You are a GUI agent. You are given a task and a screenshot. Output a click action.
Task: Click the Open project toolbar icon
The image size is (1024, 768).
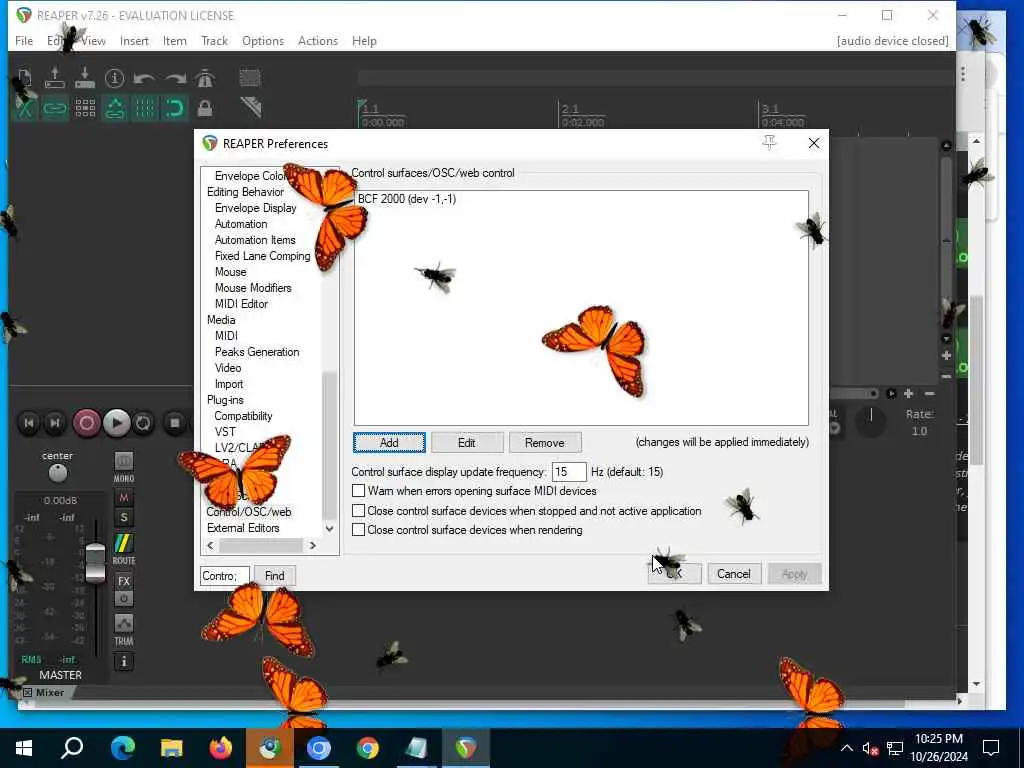click(55, 78)
